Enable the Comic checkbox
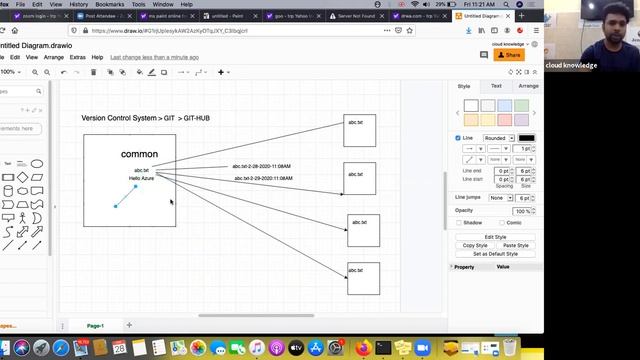The image size is (640, 360). 502,223
